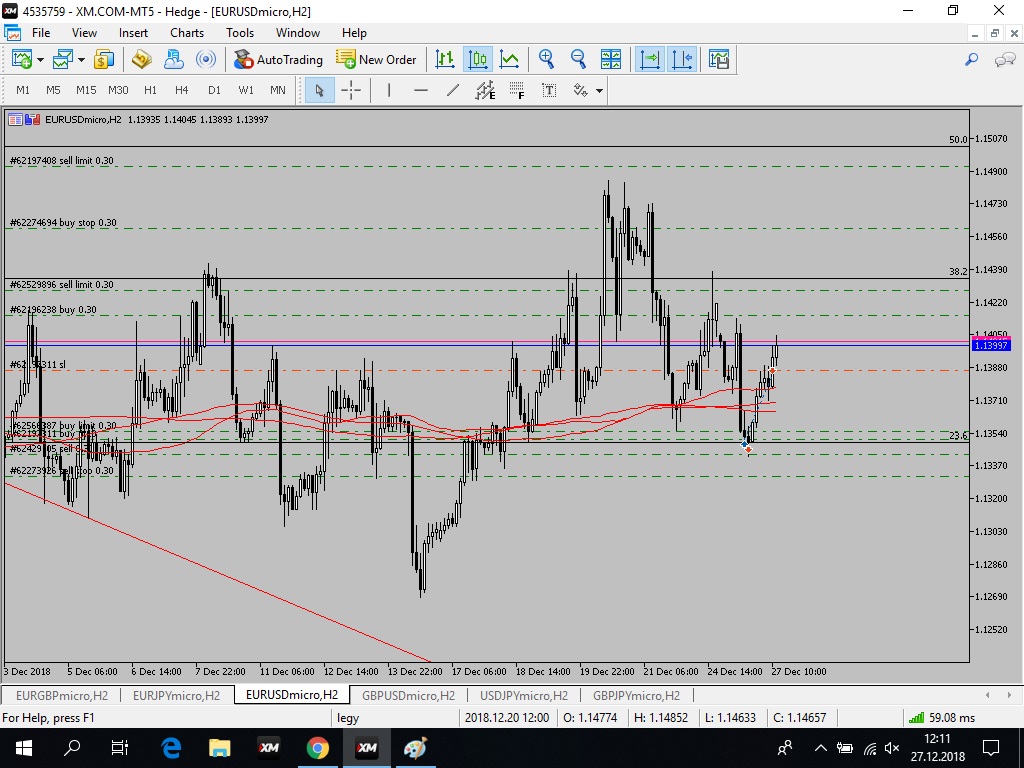Click the New Order button
The width and height of the screenshot is (1024, 768).
click(376, 59)
